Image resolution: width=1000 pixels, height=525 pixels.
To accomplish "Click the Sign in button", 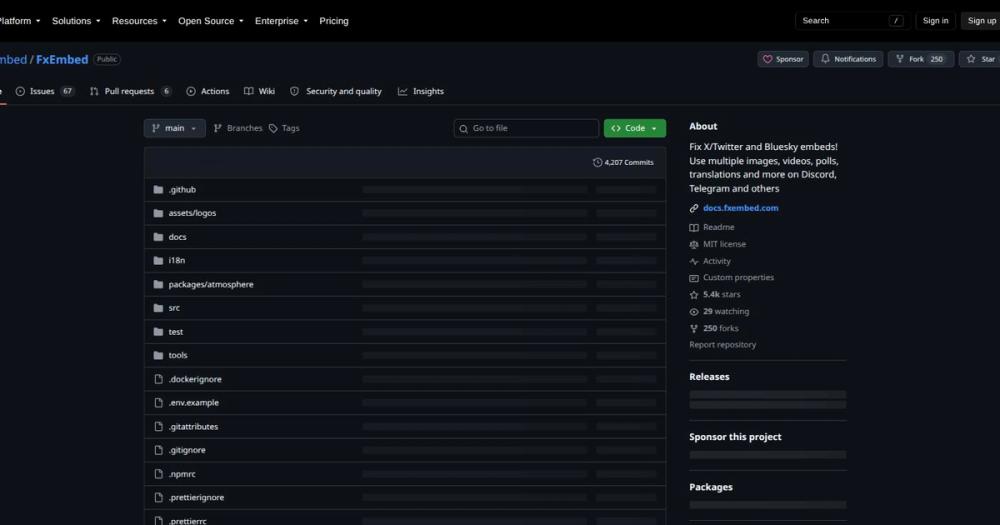I will pyautogui.click(x=935, y=21).
